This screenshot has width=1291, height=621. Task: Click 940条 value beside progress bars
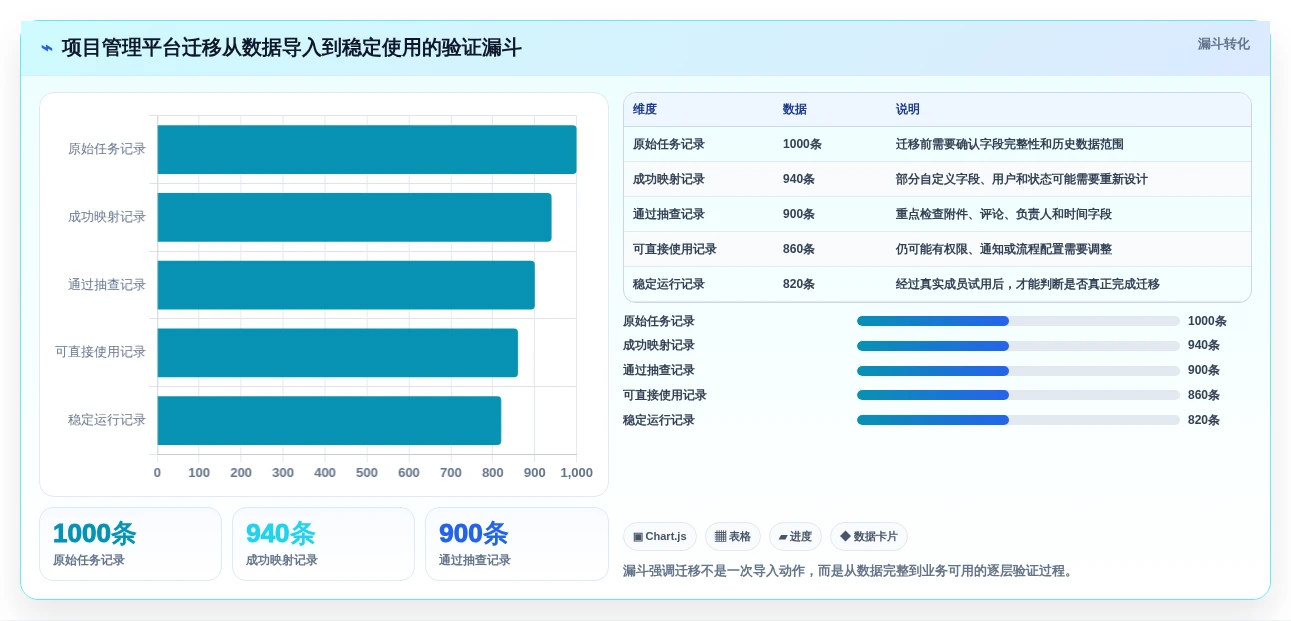[1204, 346]
